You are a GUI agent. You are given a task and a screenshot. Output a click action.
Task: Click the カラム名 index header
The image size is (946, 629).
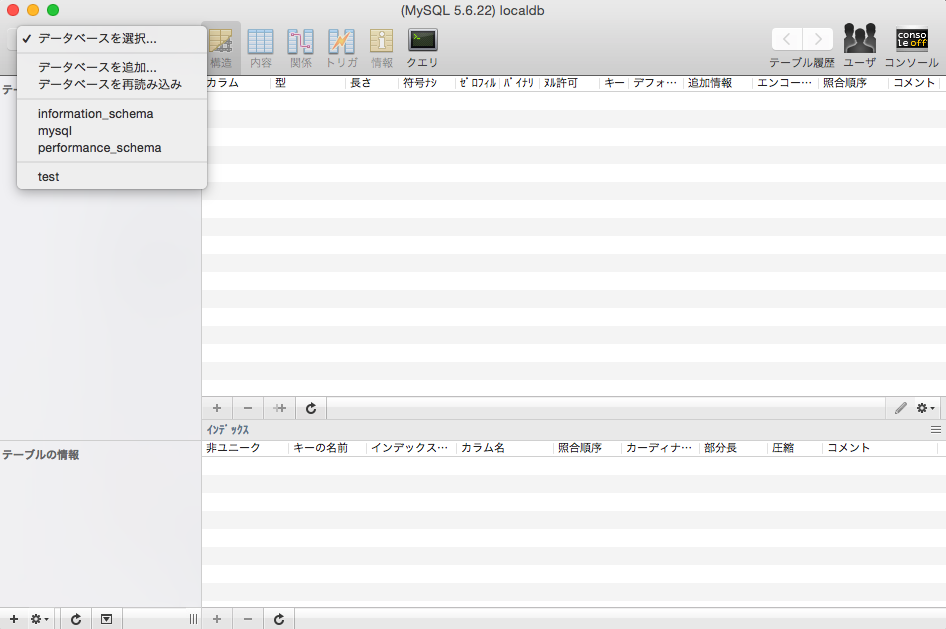[x=505, y=448]
